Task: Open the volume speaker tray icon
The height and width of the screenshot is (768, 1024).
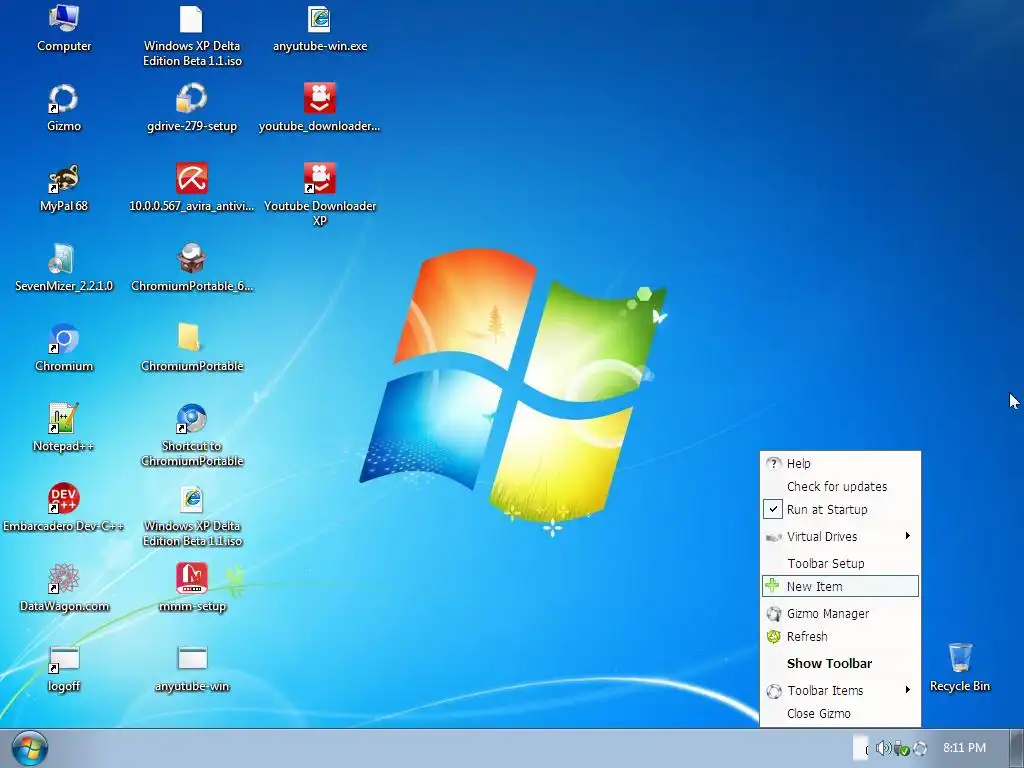Action: 883,748
